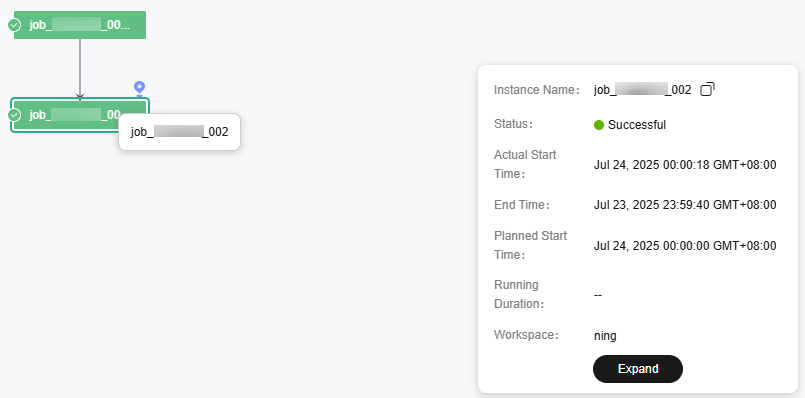Click the Successful status text
The width and height of the screenshot is (805, 398).
pyautogui.click(x=637, y=125)
